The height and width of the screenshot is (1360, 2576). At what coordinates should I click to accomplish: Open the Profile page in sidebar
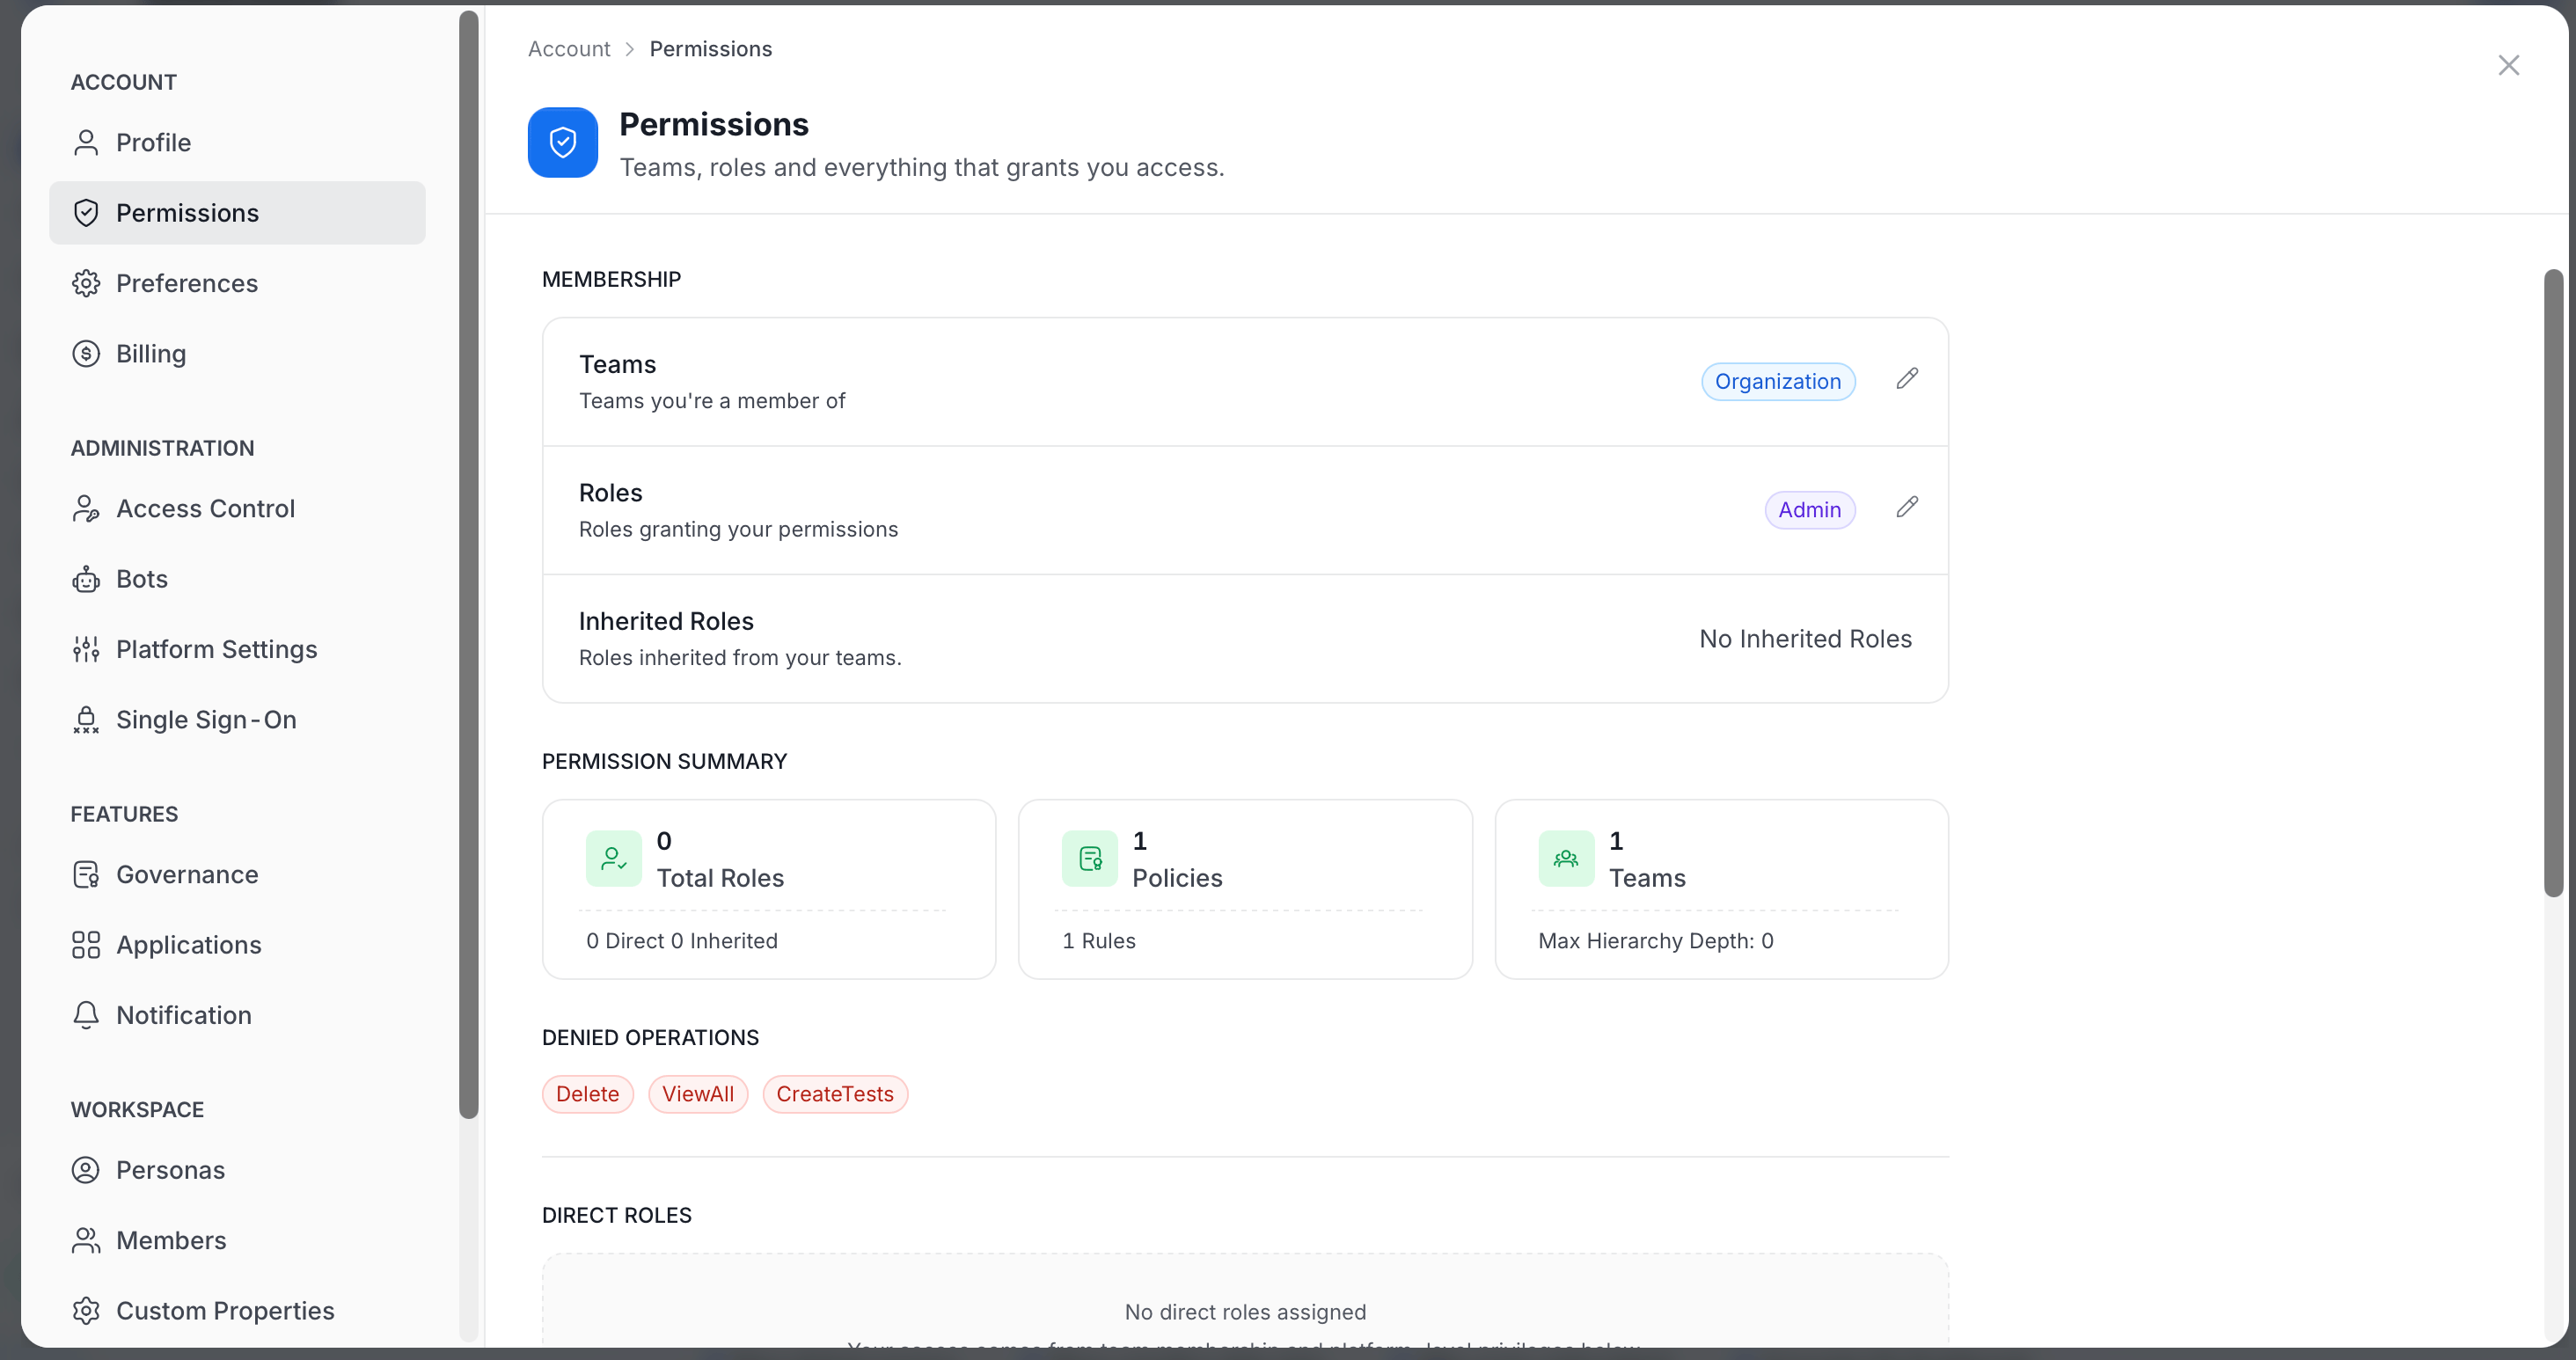pyautogui.click(x=237, y=143)
